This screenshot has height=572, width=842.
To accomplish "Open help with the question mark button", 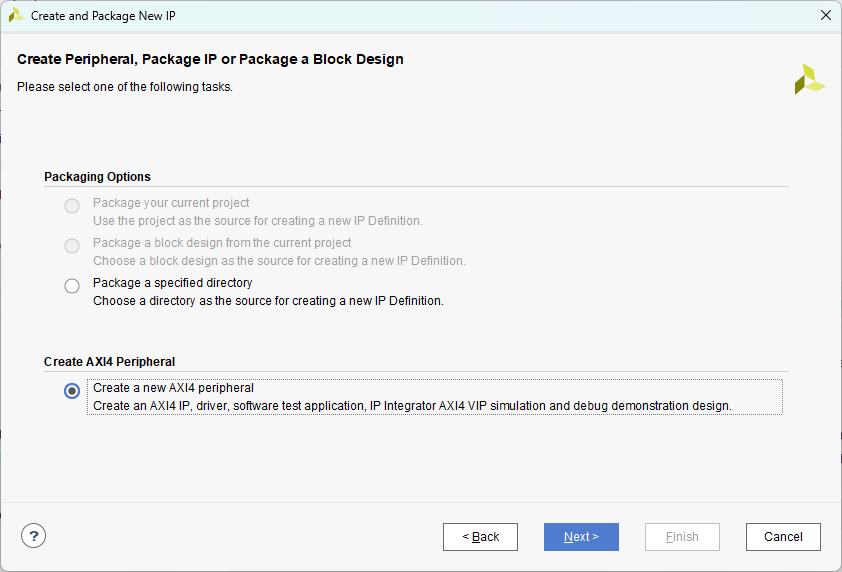I will pyautogui.click(x=34, y=536).
